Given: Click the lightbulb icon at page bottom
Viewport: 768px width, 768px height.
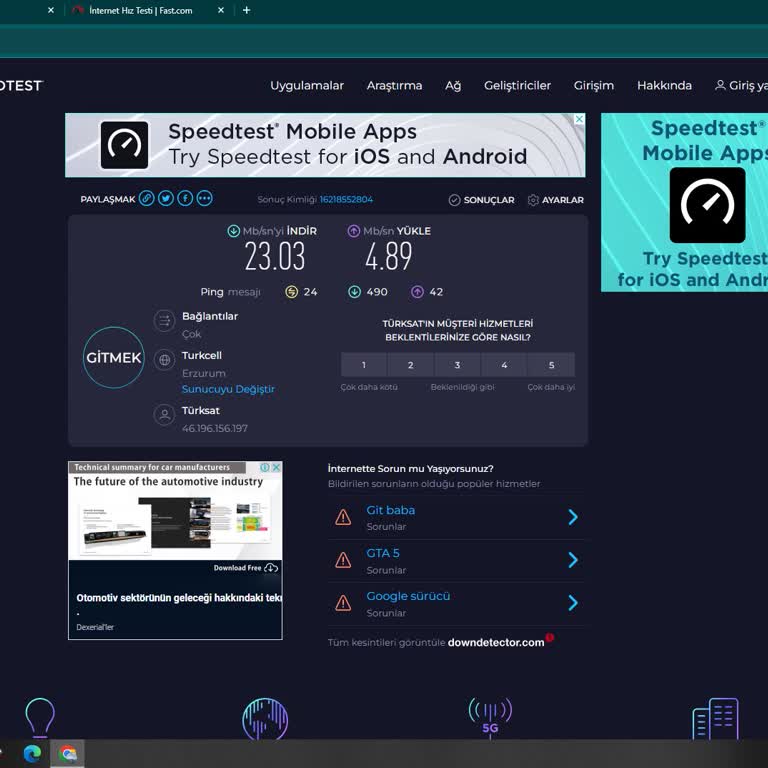Looking at the screenshot, I should pyautogui.click(x=40, y=718).
